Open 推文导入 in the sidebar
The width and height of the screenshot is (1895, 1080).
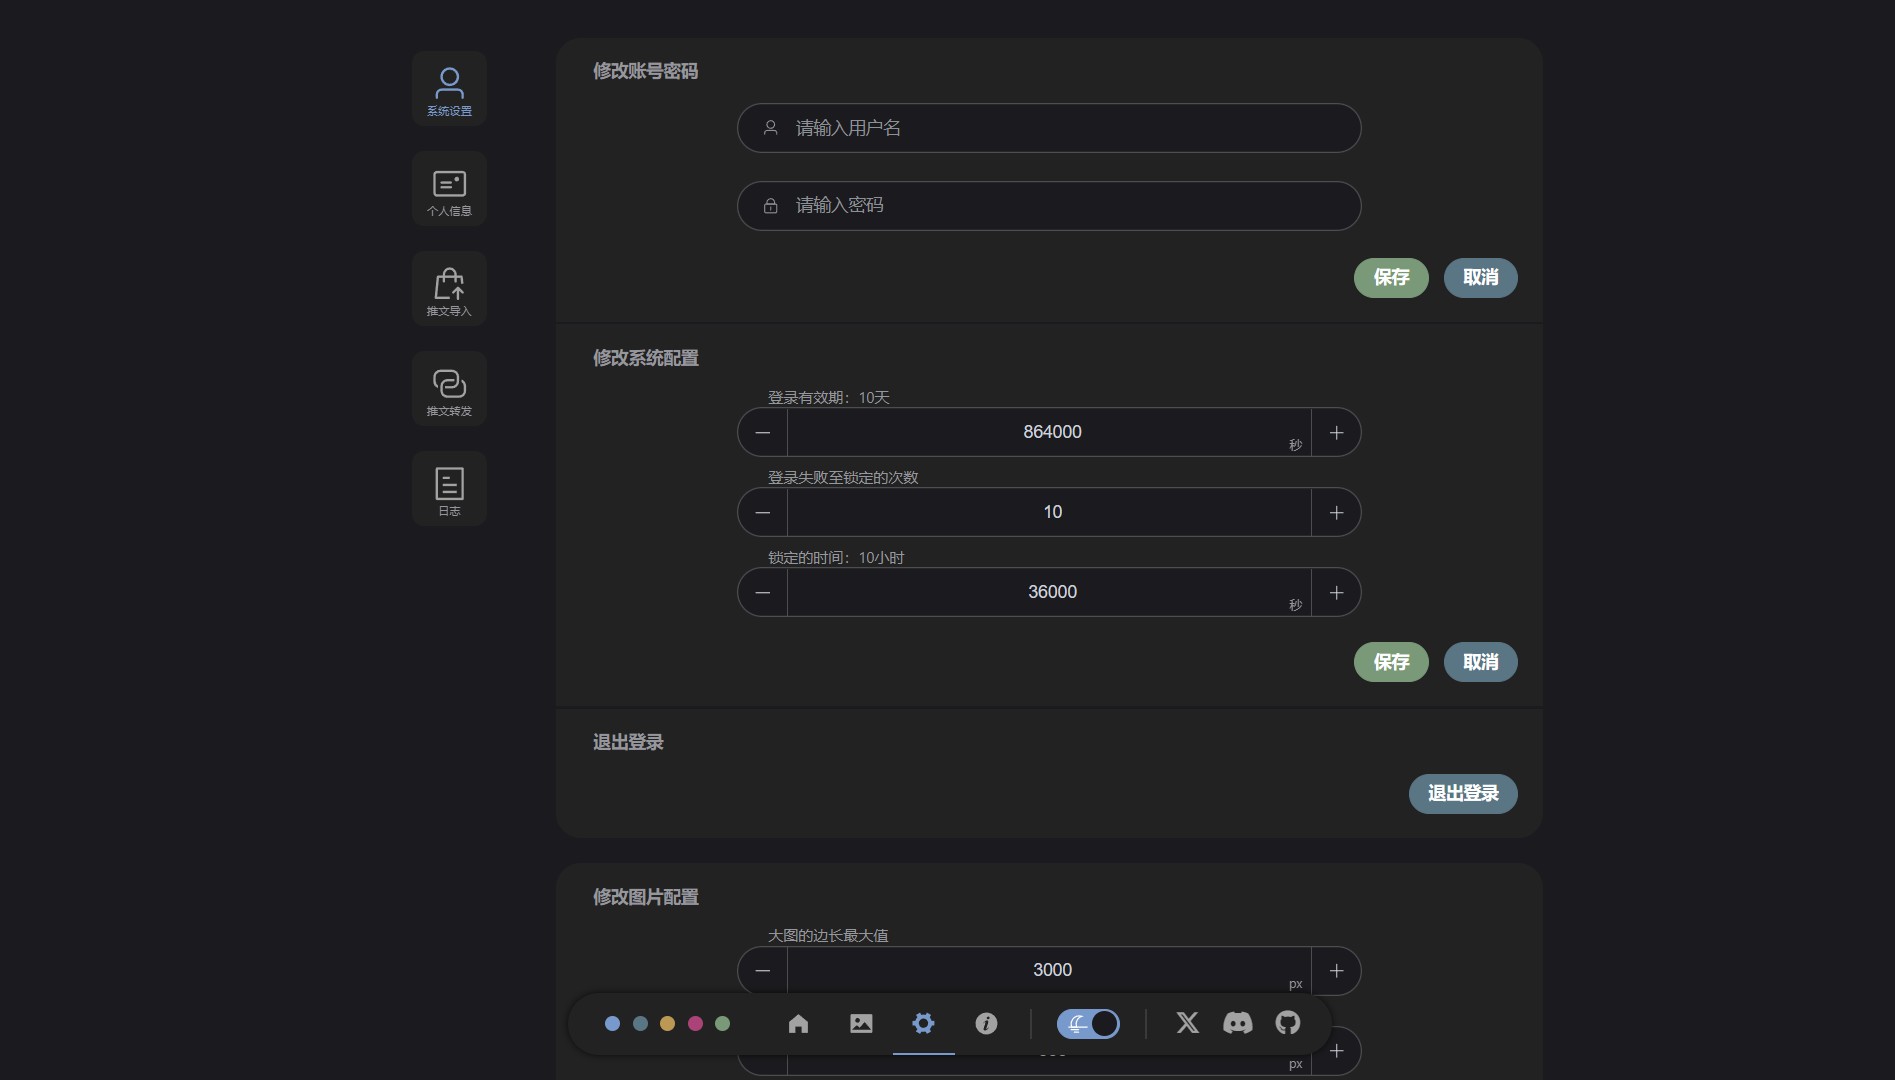click(x=449, y=289)
